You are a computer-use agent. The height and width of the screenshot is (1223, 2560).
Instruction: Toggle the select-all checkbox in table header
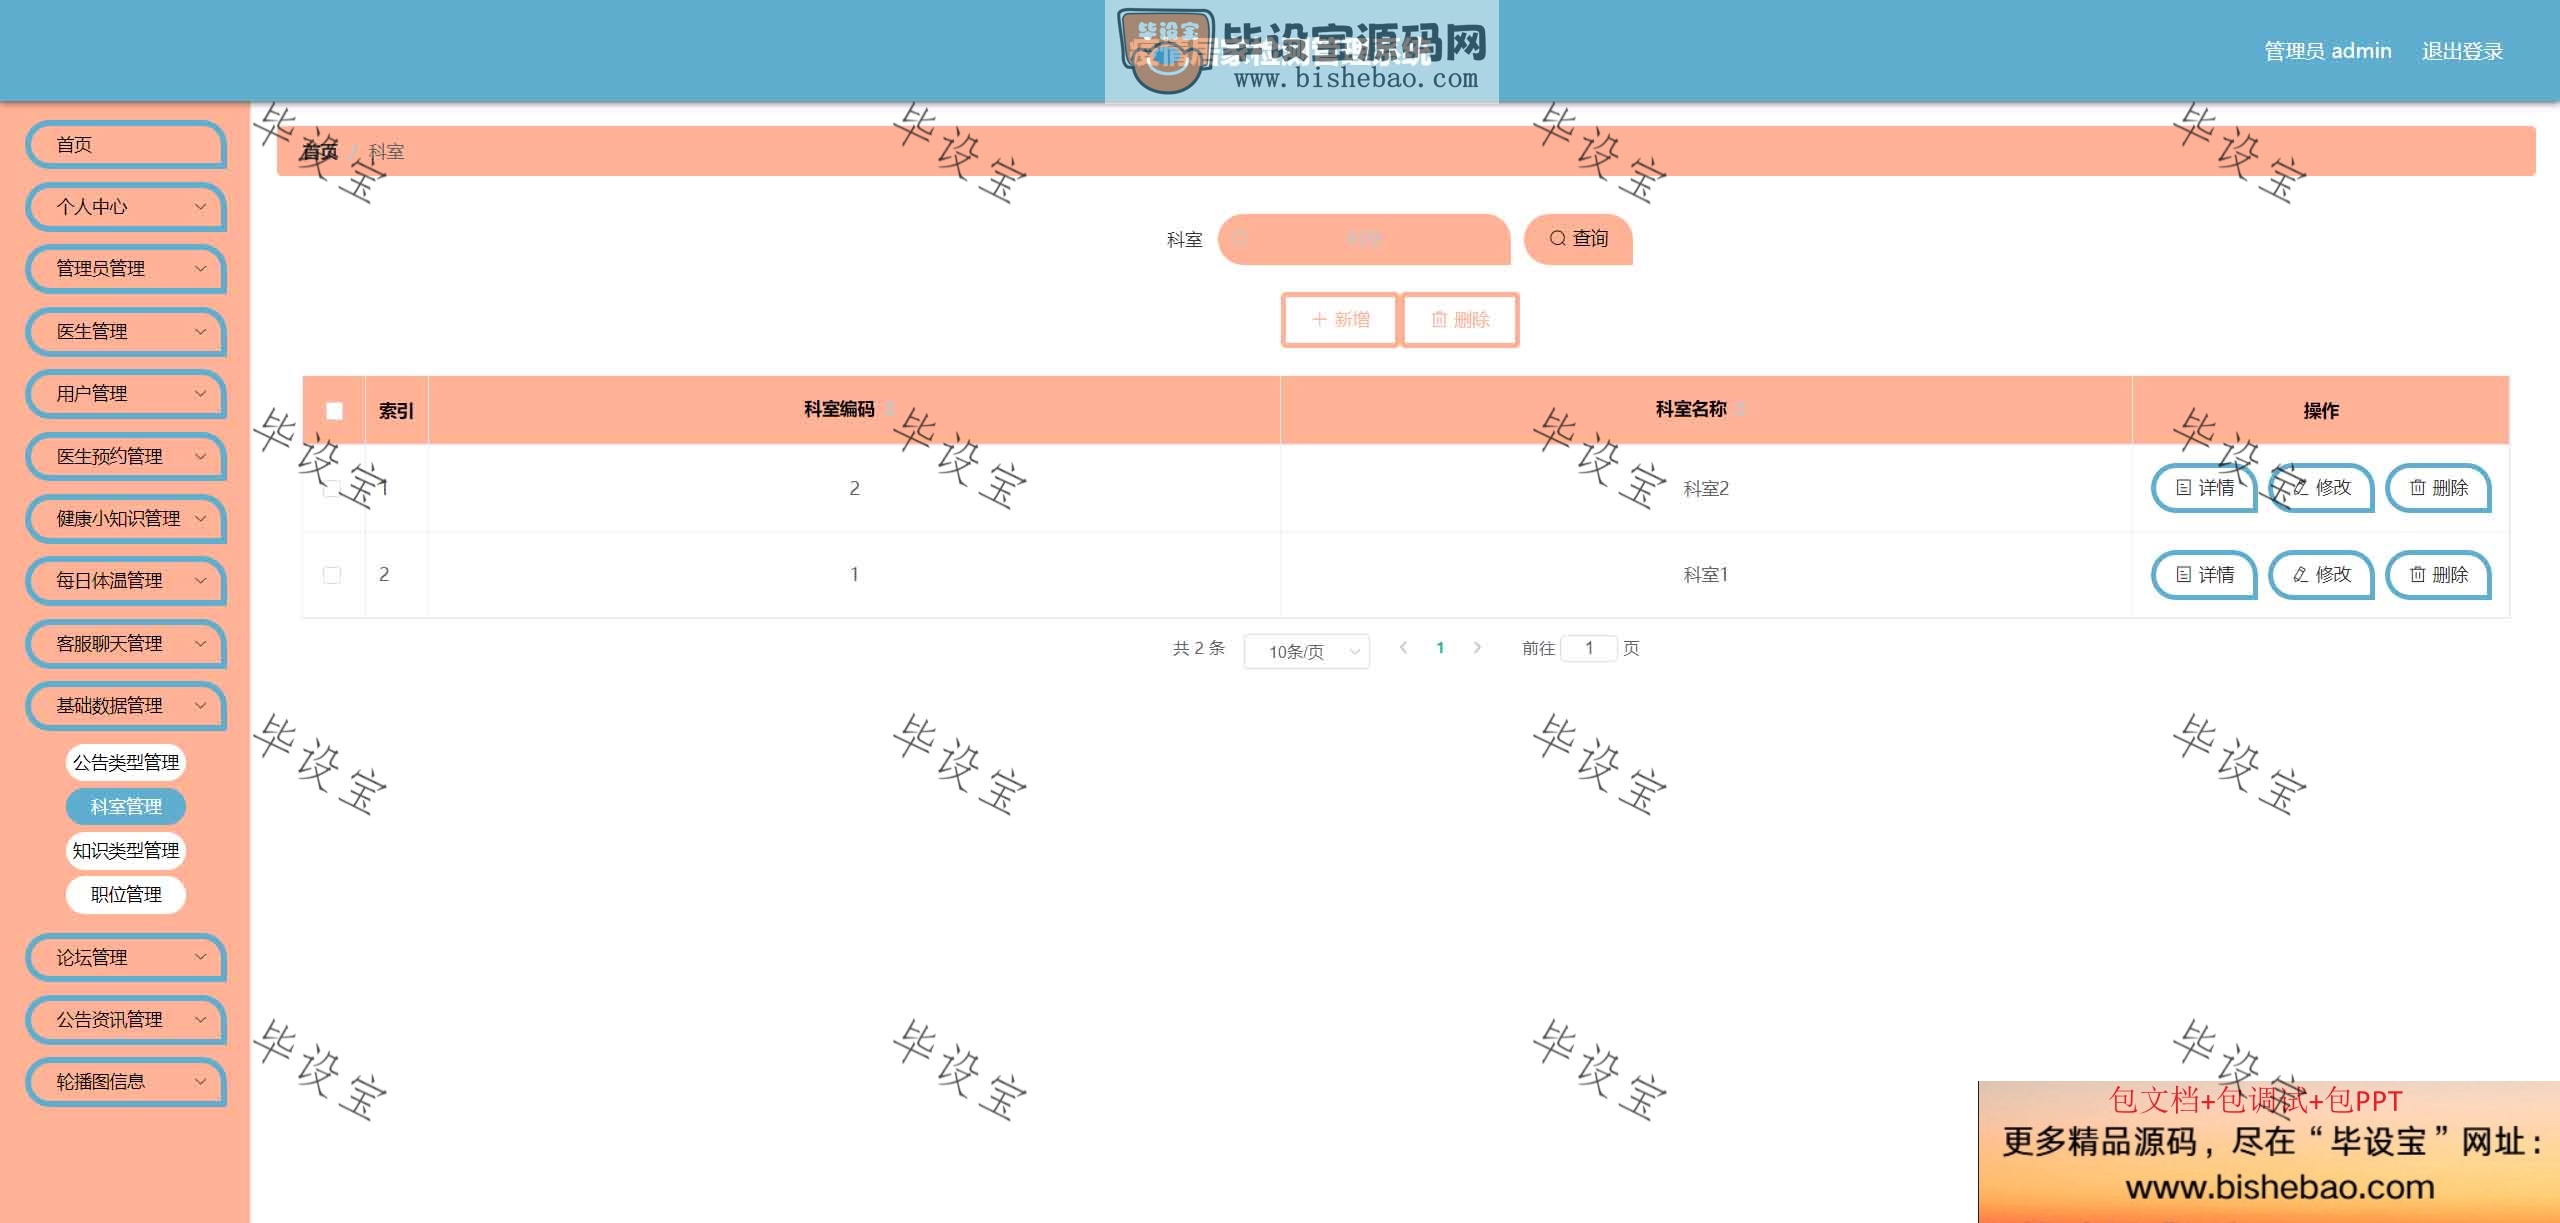[334, 411]
